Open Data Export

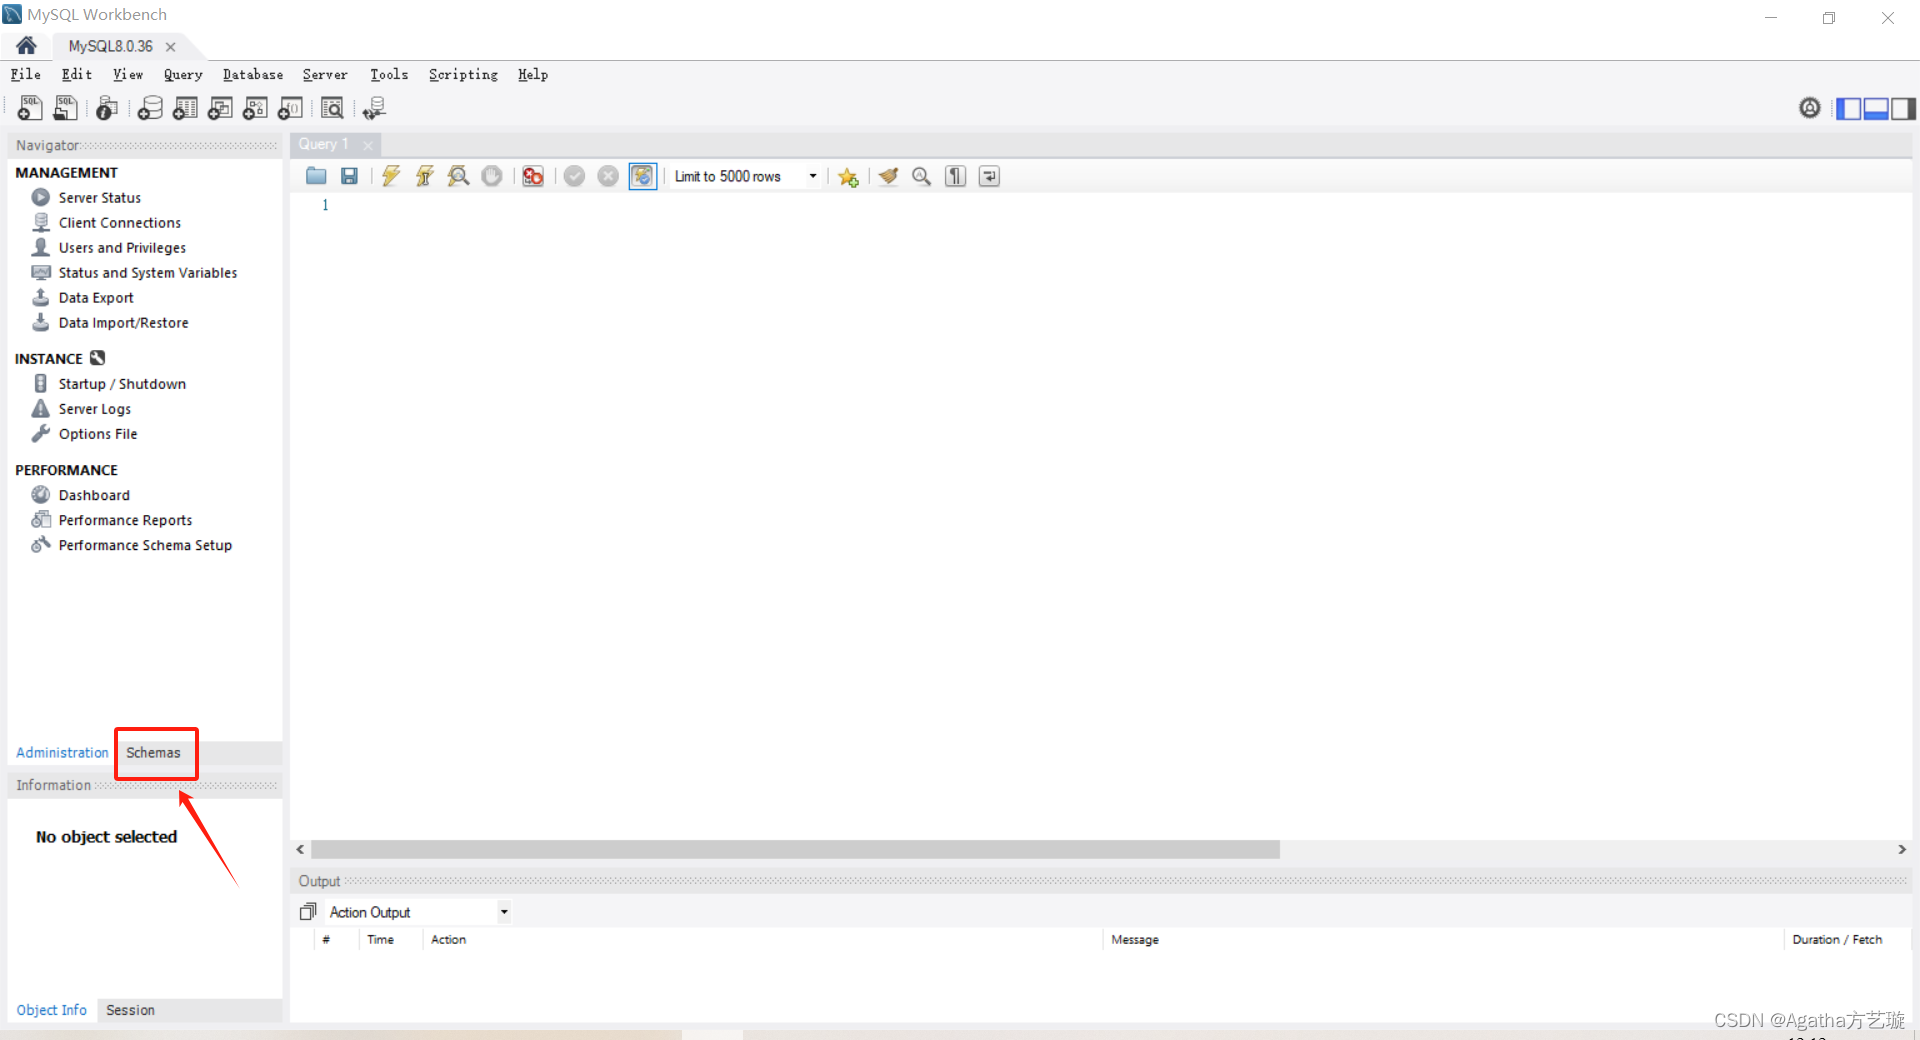pos(95,298)
